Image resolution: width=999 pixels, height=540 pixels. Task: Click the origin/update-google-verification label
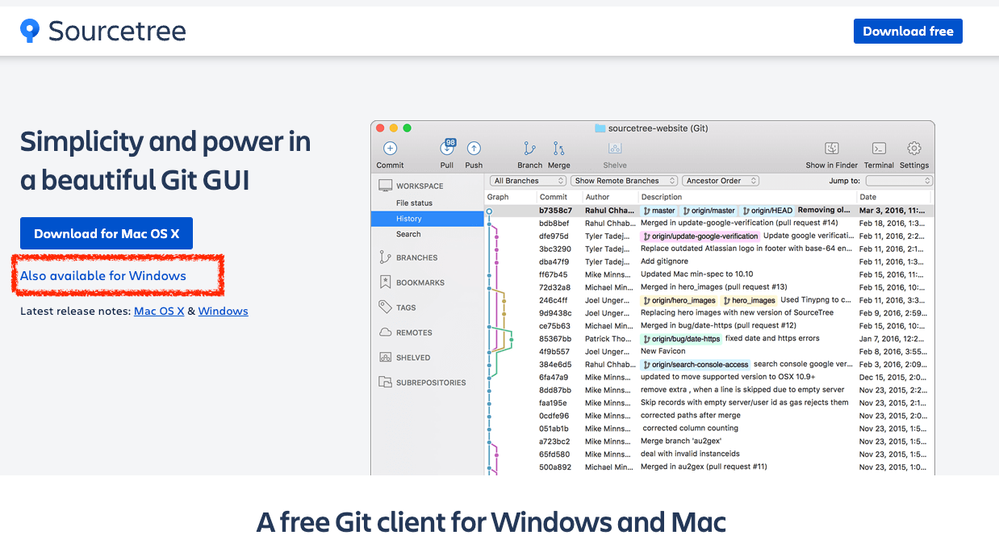pos(700,236)
